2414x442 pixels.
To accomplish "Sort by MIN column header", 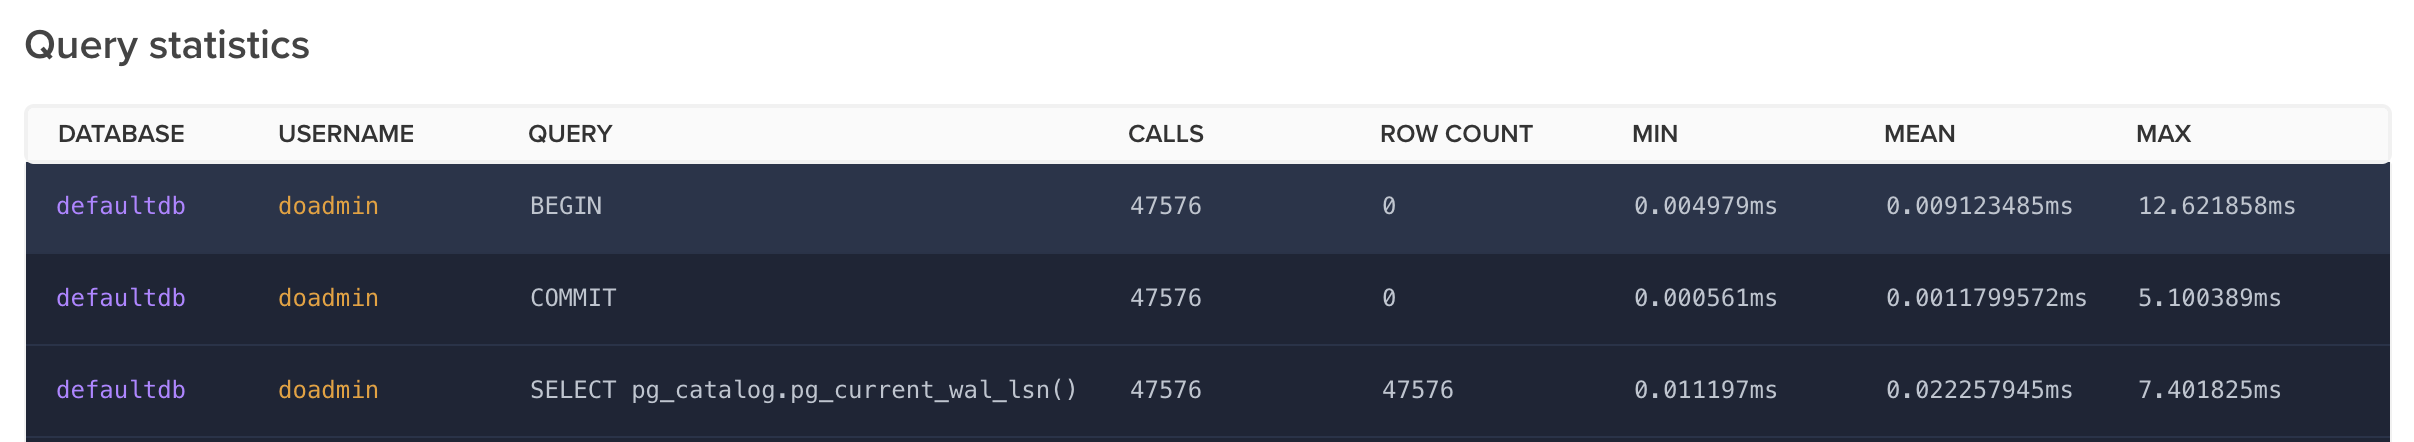I will coord(1654,134).
